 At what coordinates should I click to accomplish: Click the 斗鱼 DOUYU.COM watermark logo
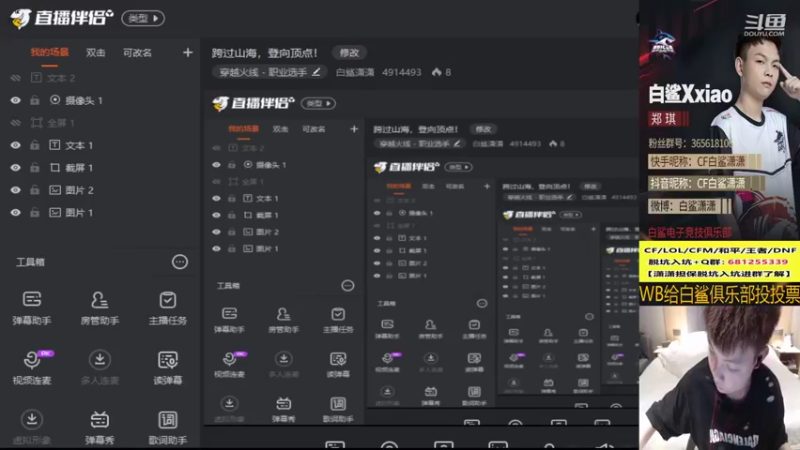765,25
